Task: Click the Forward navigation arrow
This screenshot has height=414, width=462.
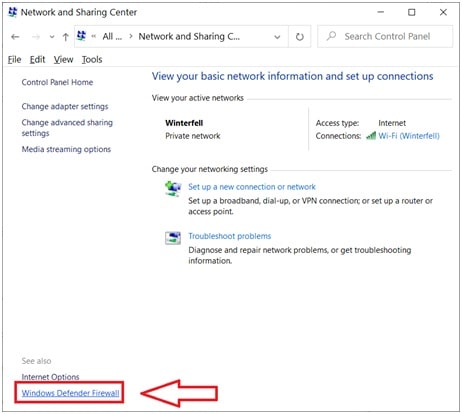Action: coord(36,37)
